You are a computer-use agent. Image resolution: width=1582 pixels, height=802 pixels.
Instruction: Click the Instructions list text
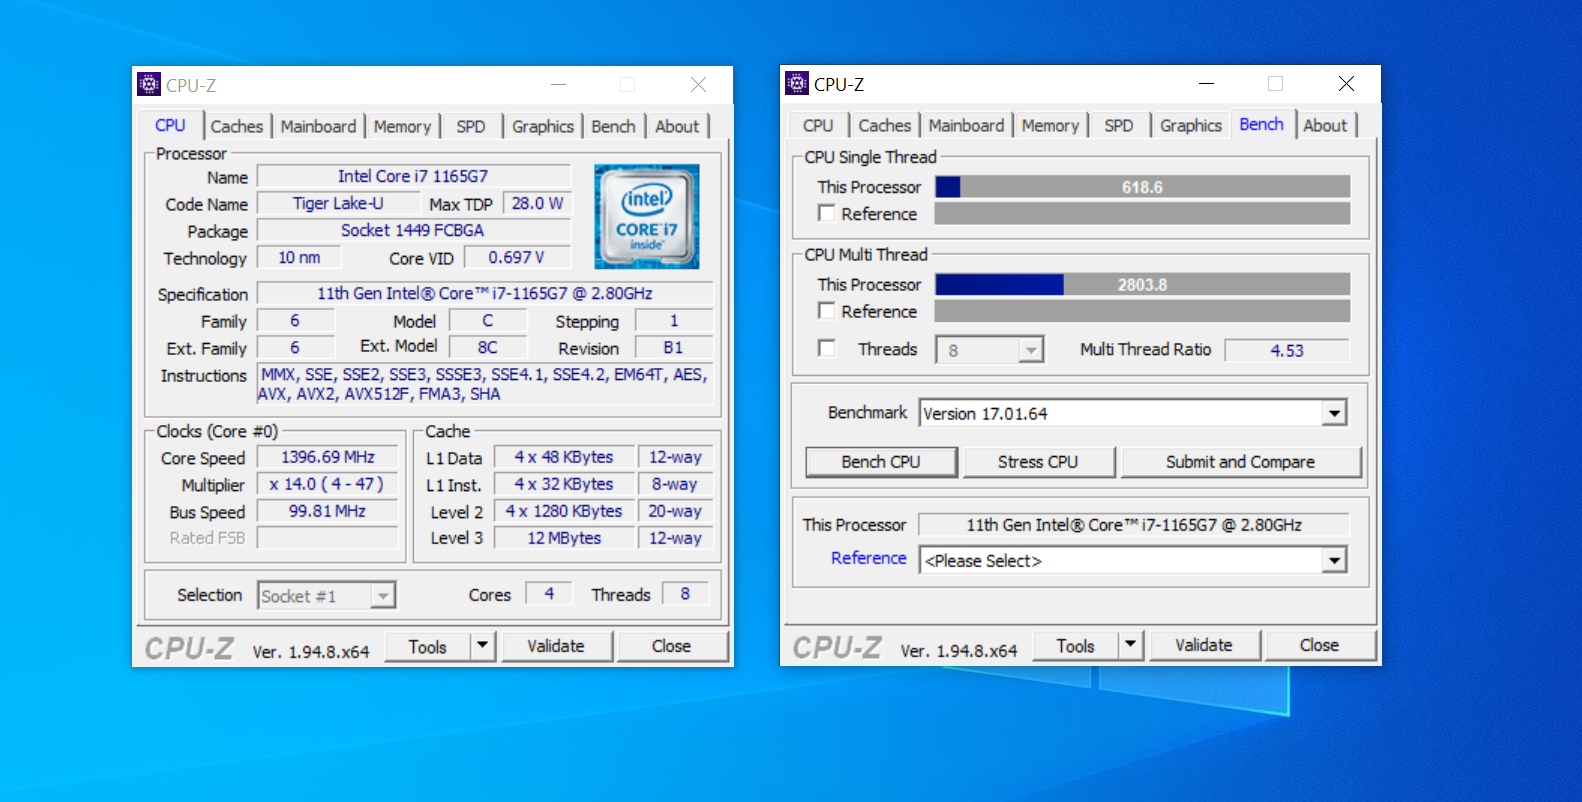pos(485,384)
